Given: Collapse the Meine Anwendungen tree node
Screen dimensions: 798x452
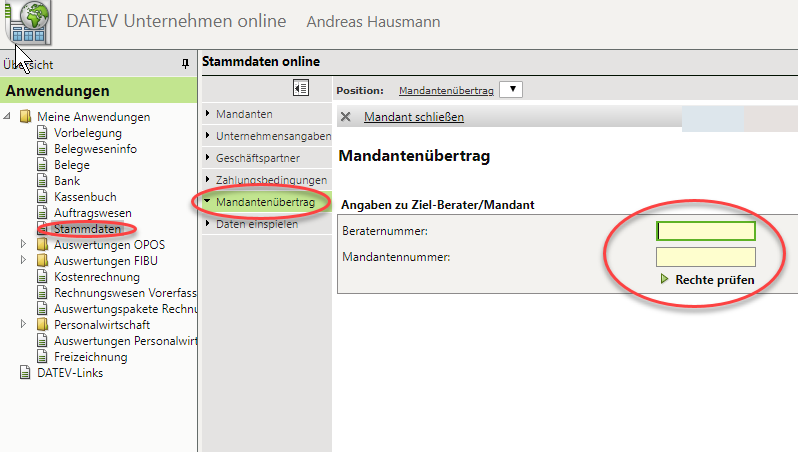Looking at the screenshot, I should click(7, 116).
